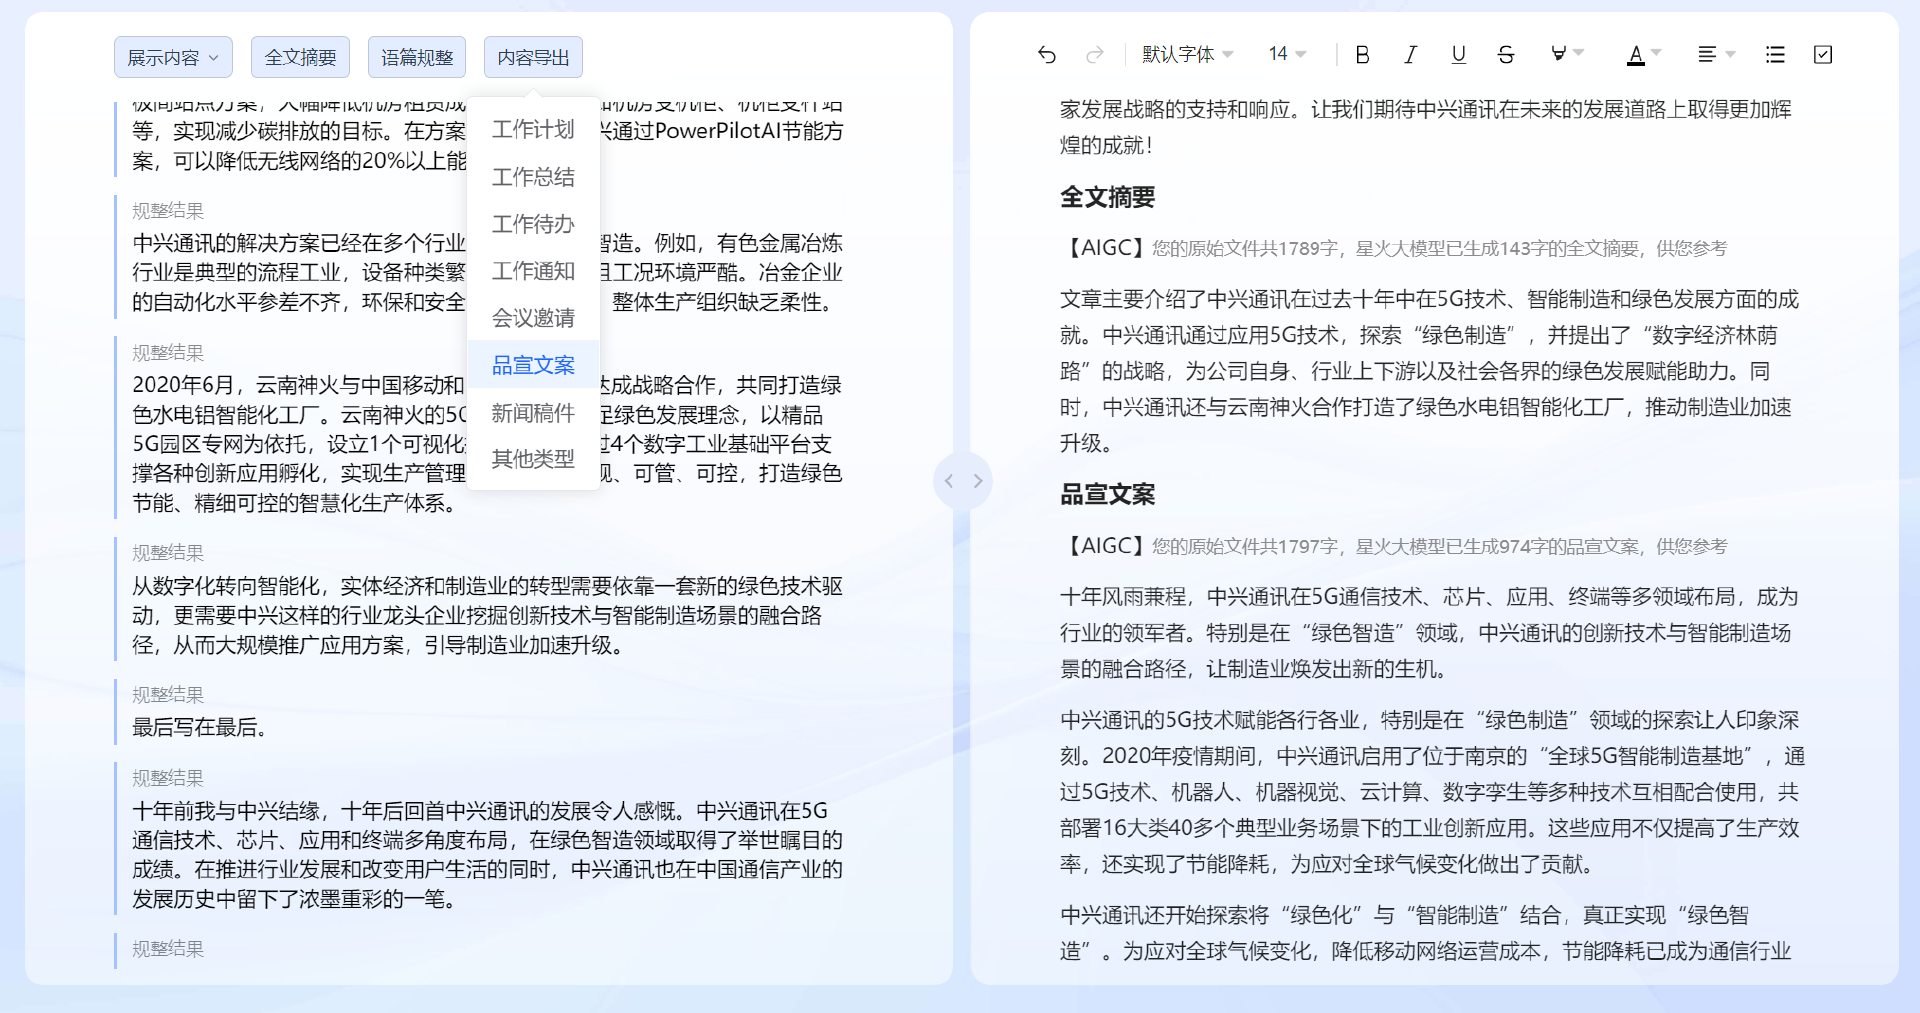This screenshot has height=1013, width=1920.
Task: Select 工作计划 from the export menu
Action: click(x=533, y=130)
